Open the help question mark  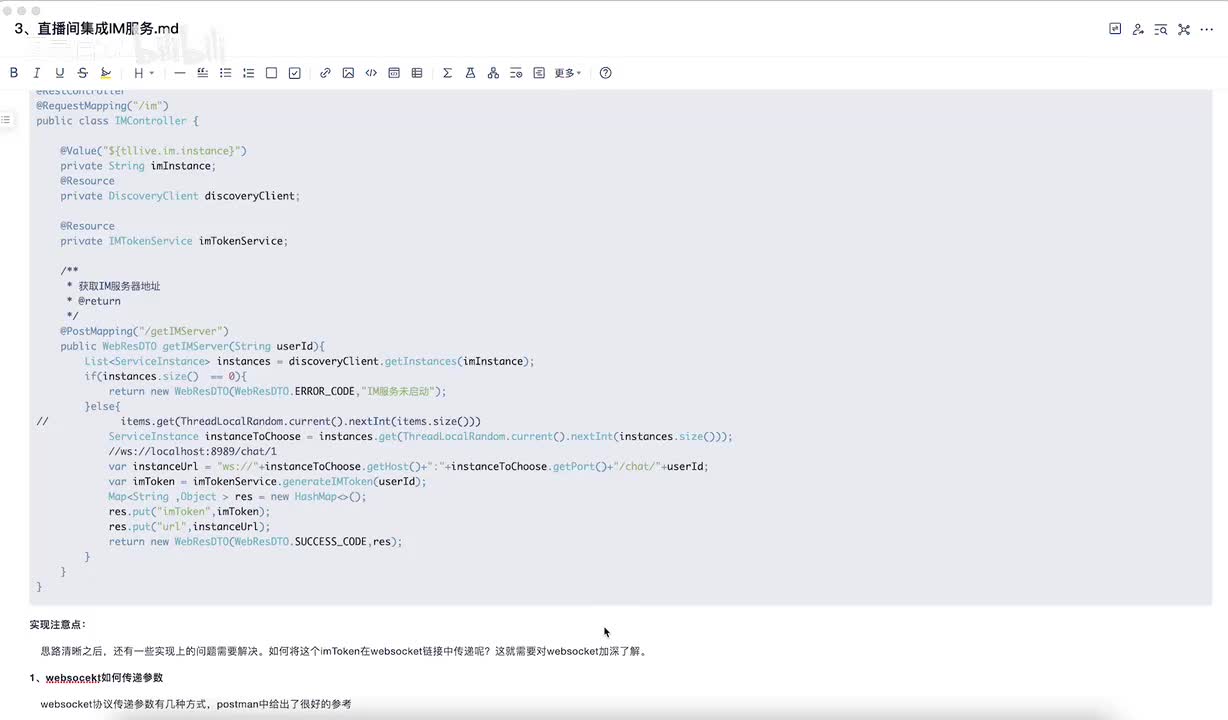pos(605,73)
